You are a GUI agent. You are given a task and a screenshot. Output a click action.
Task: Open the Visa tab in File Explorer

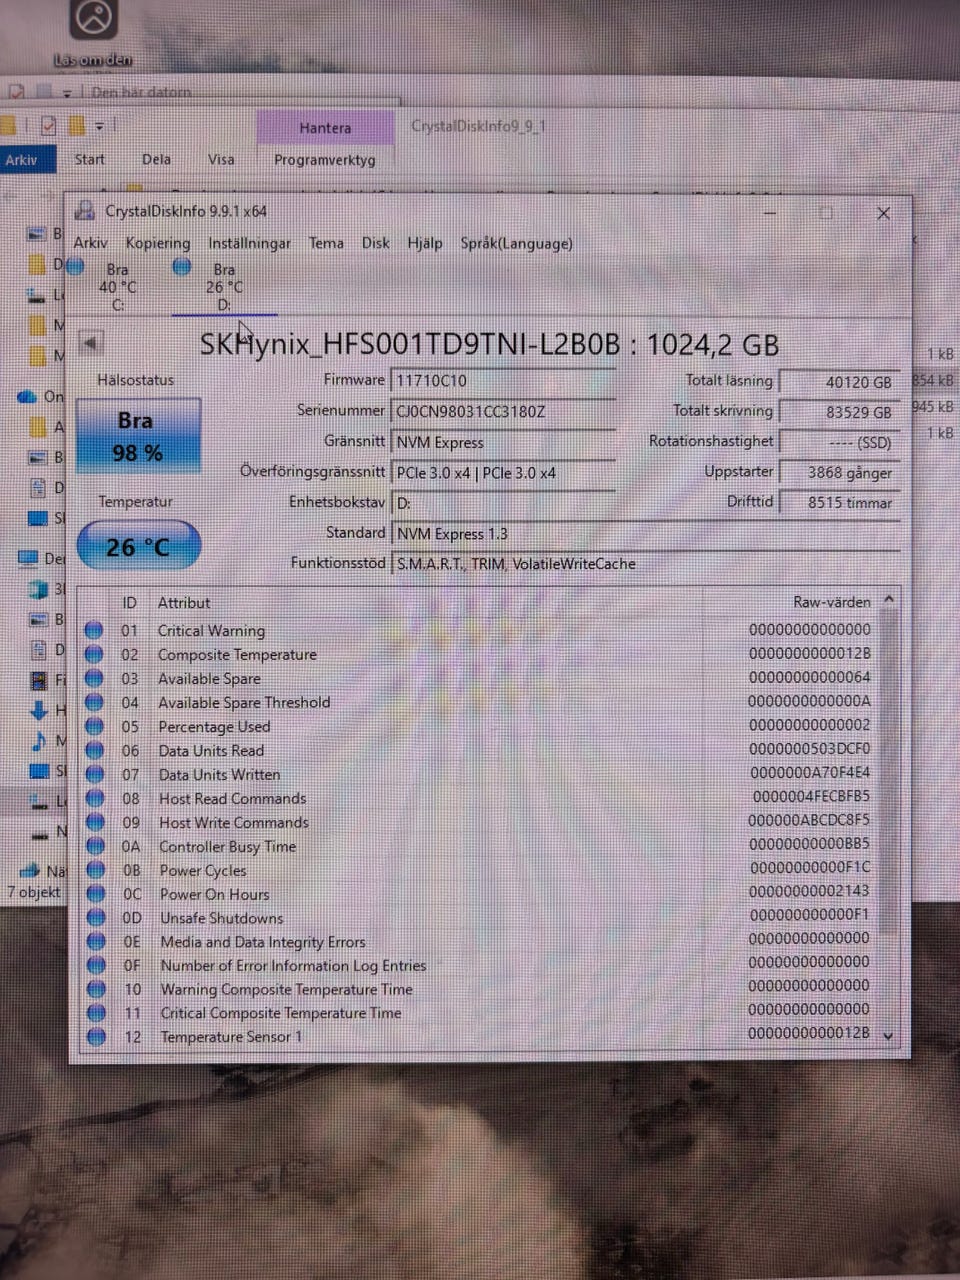pyautogui.click(x=221, y=159)
